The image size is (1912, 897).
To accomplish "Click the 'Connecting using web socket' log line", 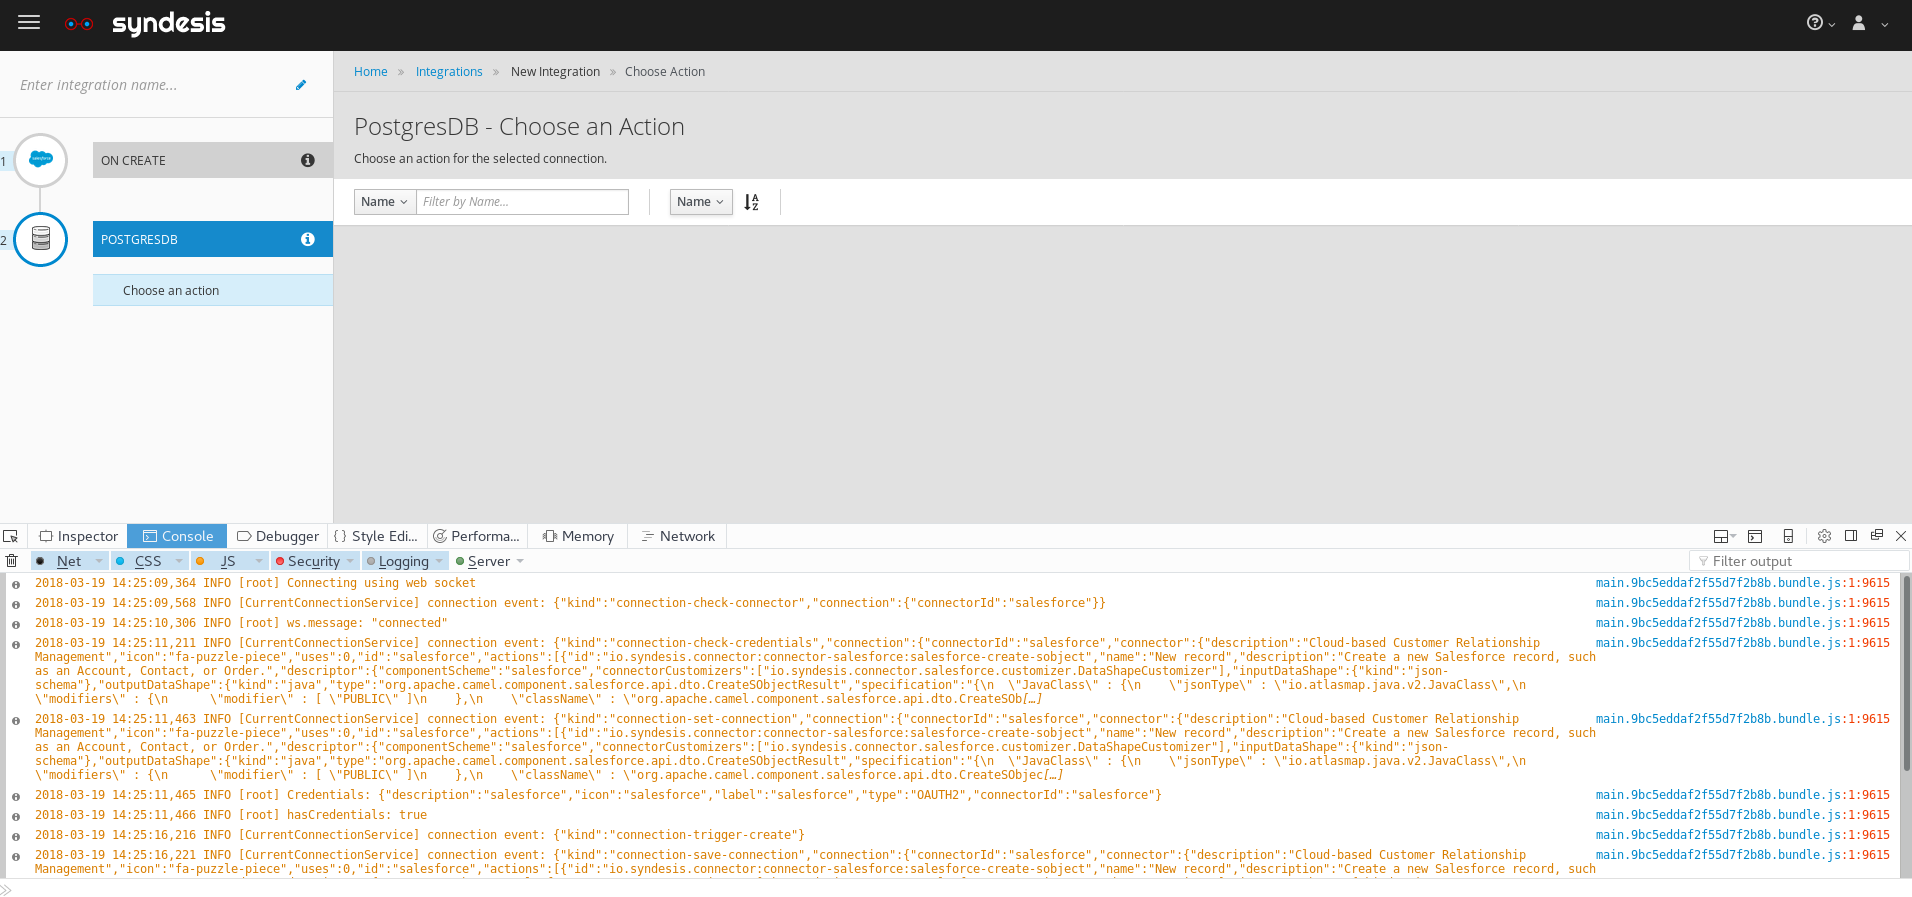I will pyautogui.click(x=255, y=583).
